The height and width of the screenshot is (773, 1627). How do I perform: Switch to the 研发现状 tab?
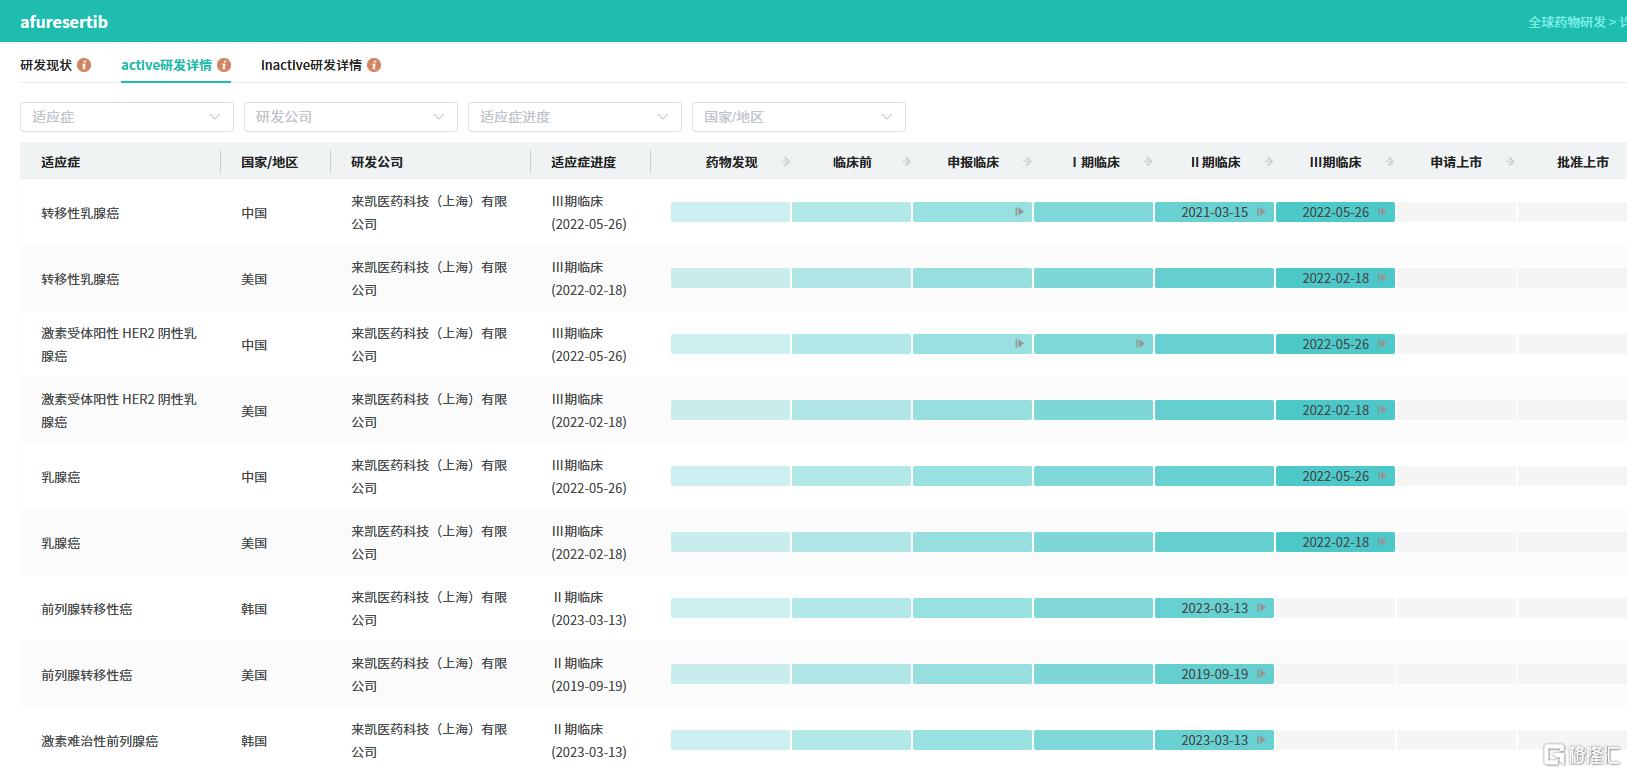(x=46, y=65)
